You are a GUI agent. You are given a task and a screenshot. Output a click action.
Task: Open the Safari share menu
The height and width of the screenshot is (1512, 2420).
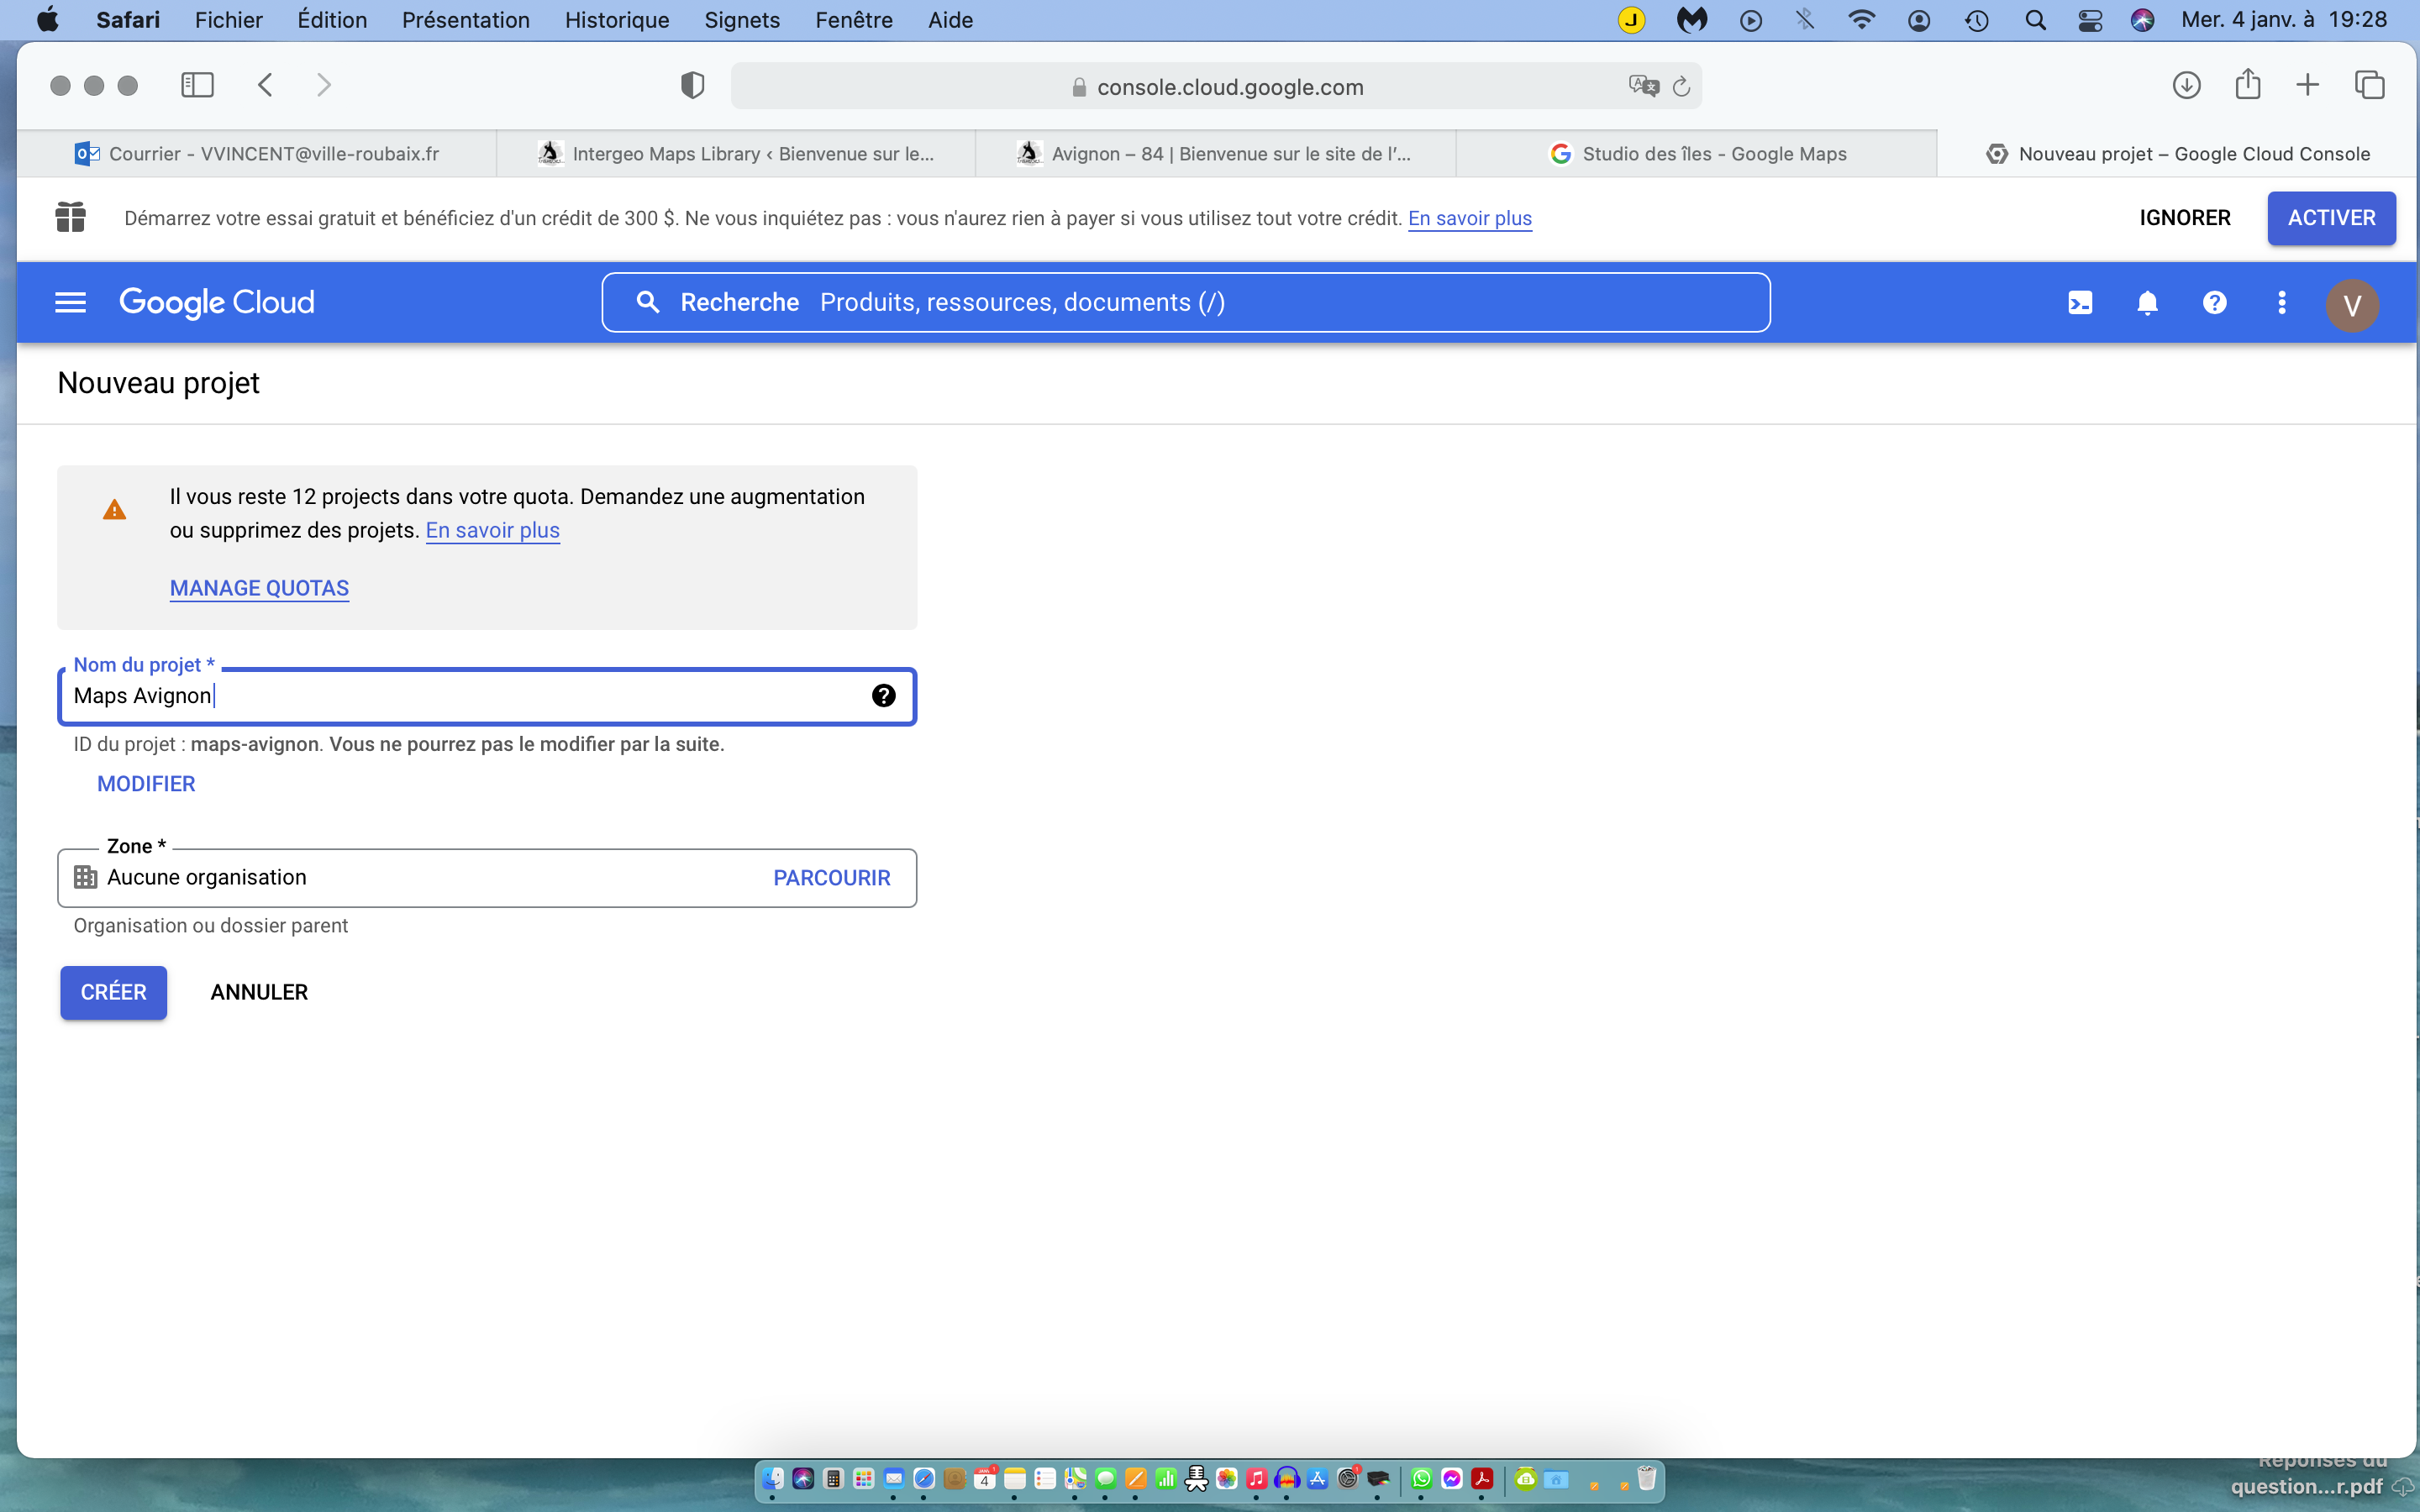pyautogui.click(x=2247, y=84)
